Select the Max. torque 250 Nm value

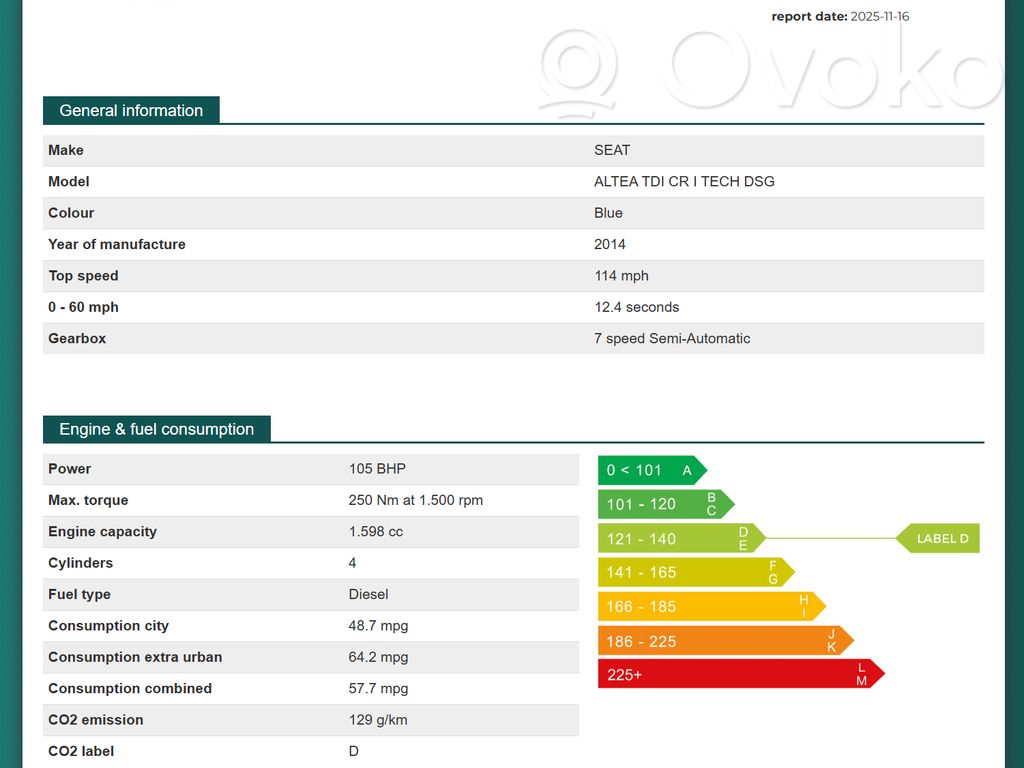415,500
